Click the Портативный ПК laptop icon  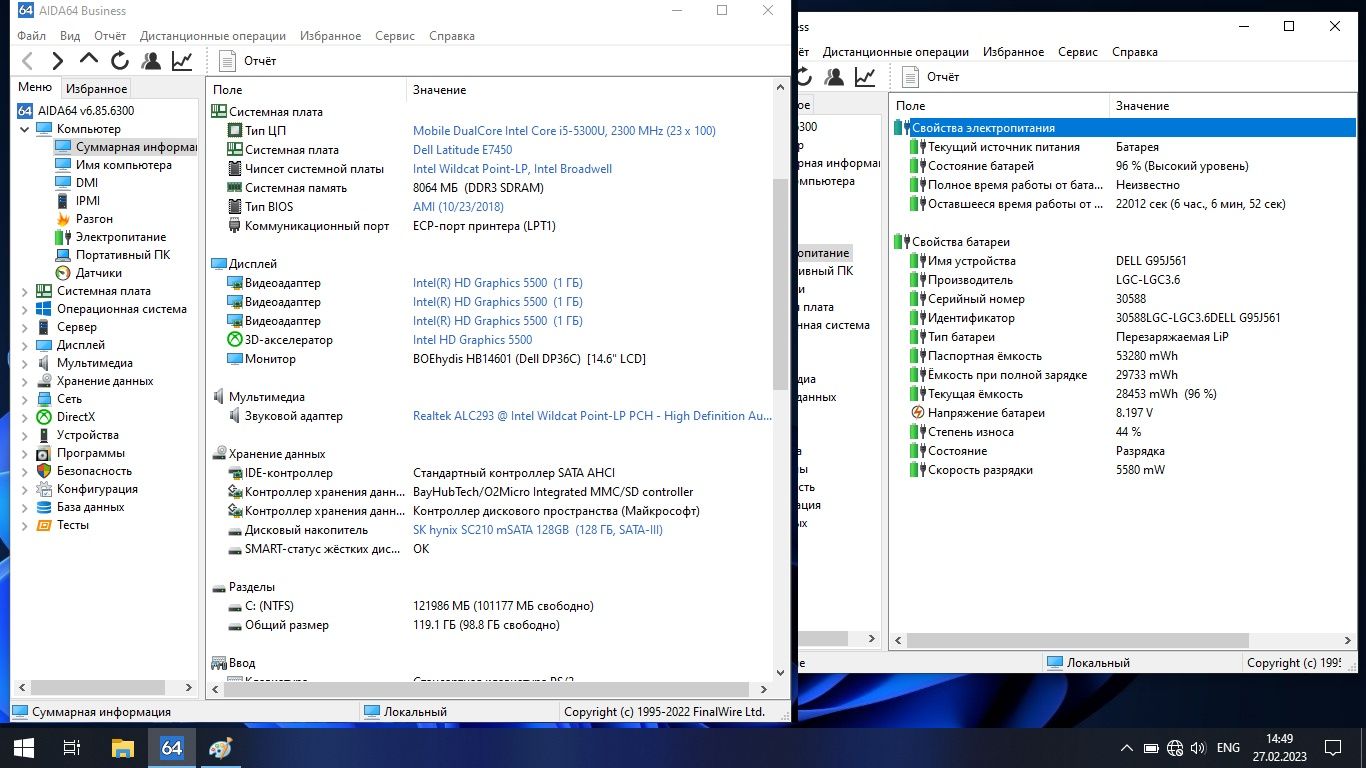[x=64, y=255]
